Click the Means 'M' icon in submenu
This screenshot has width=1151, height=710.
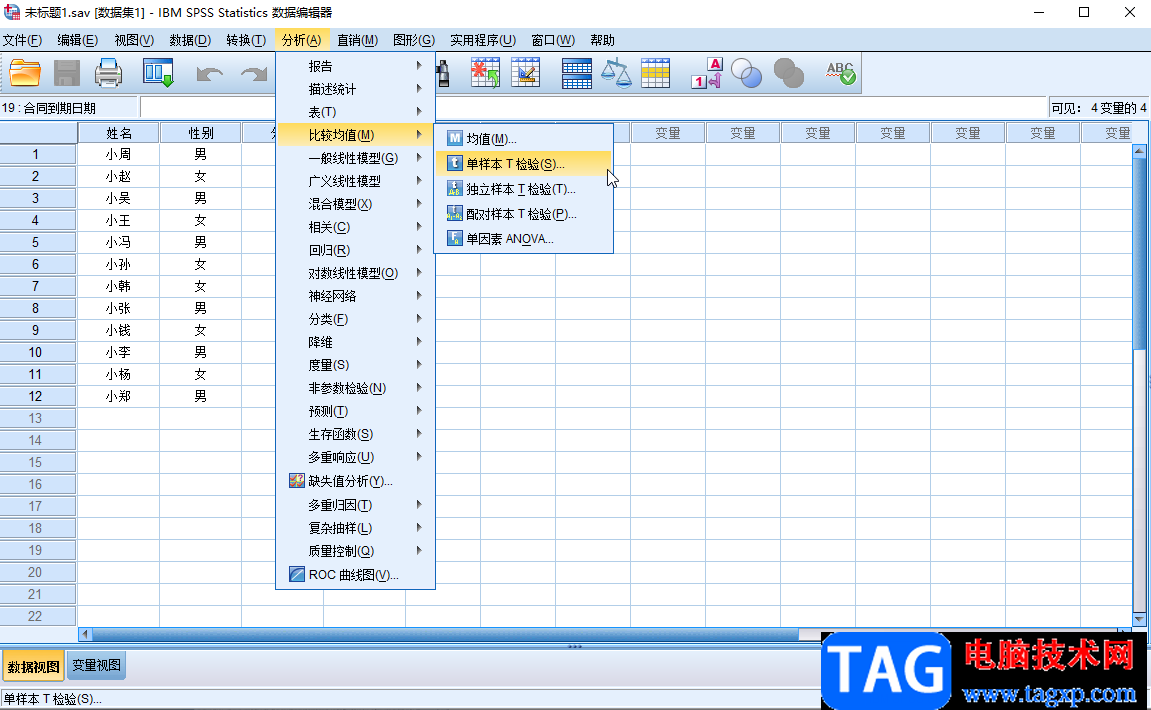pos(454,138)
